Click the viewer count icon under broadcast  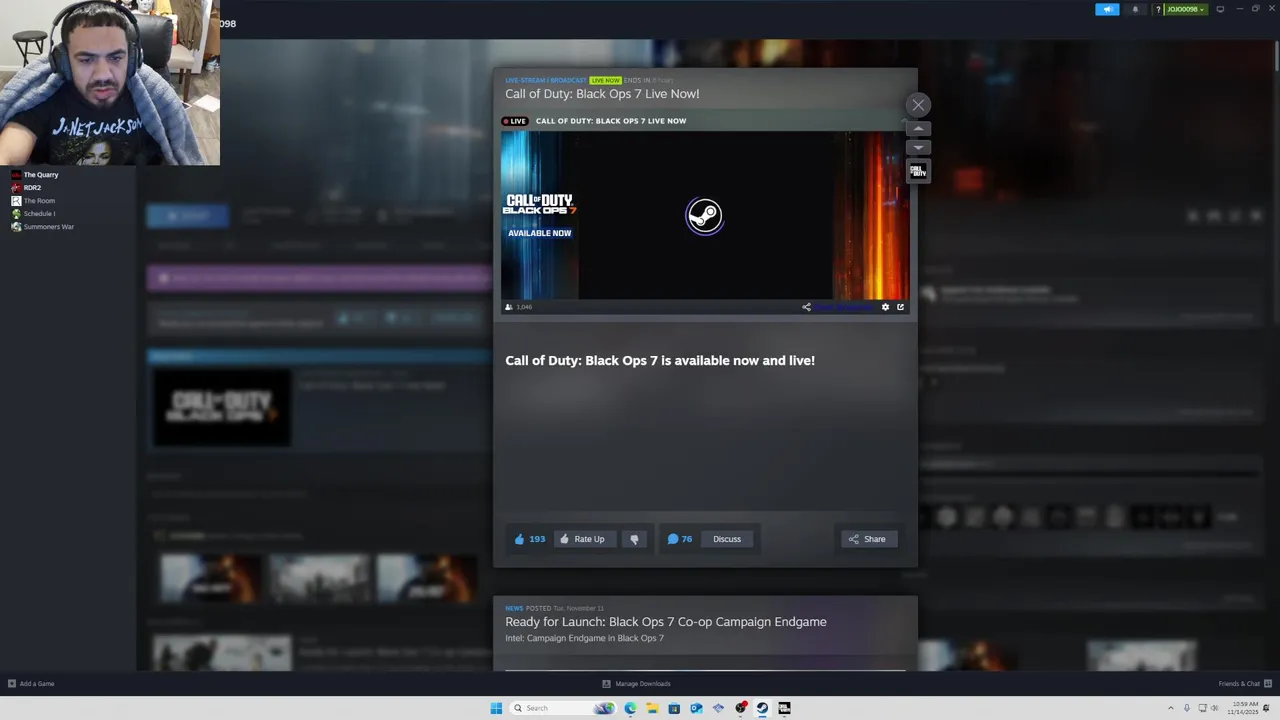[x=509, y=307]
